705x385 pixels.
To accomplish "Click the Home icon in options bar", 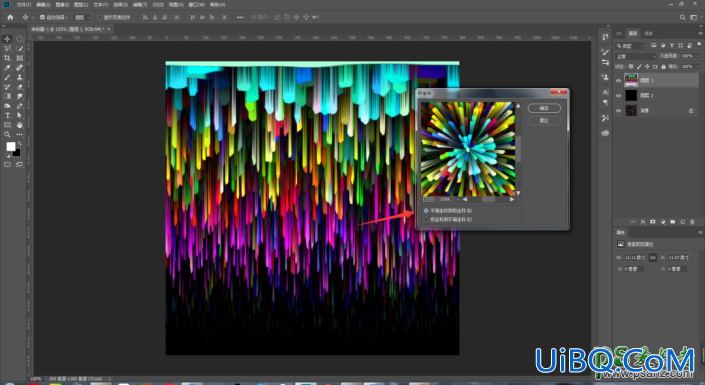I will pos(10,18).
